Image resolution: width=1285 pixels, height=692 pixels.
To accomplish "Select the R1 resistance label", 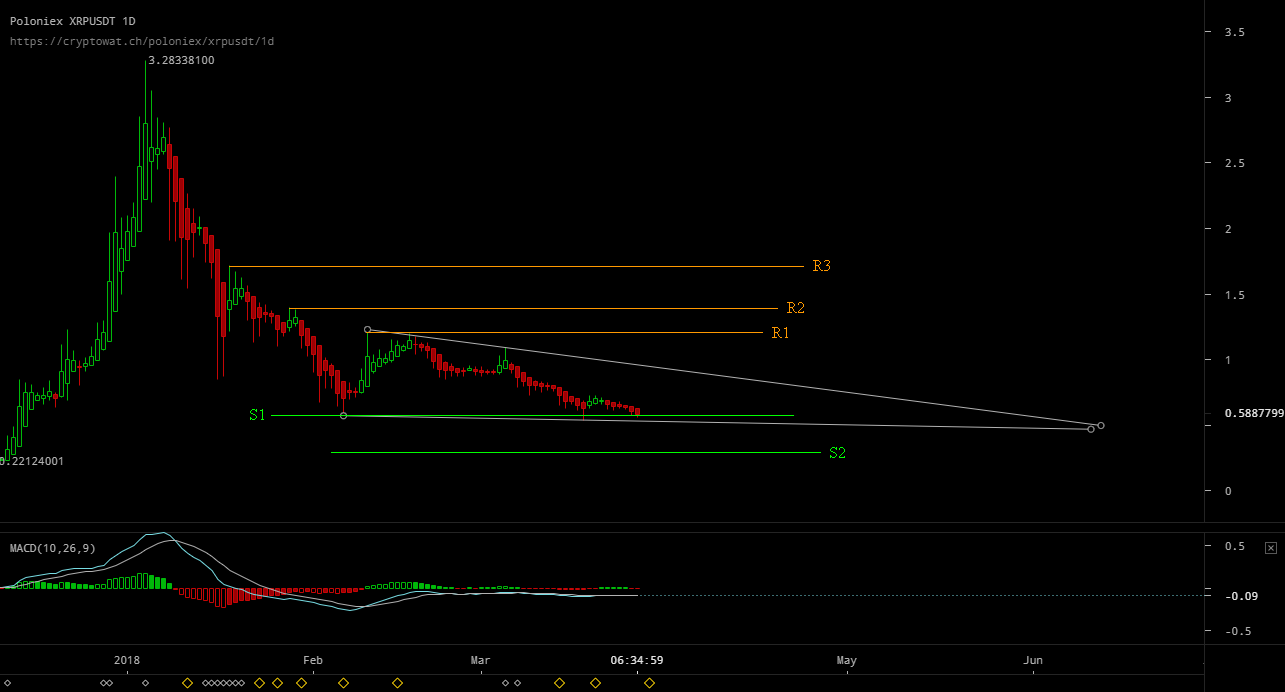I will 780,332.
